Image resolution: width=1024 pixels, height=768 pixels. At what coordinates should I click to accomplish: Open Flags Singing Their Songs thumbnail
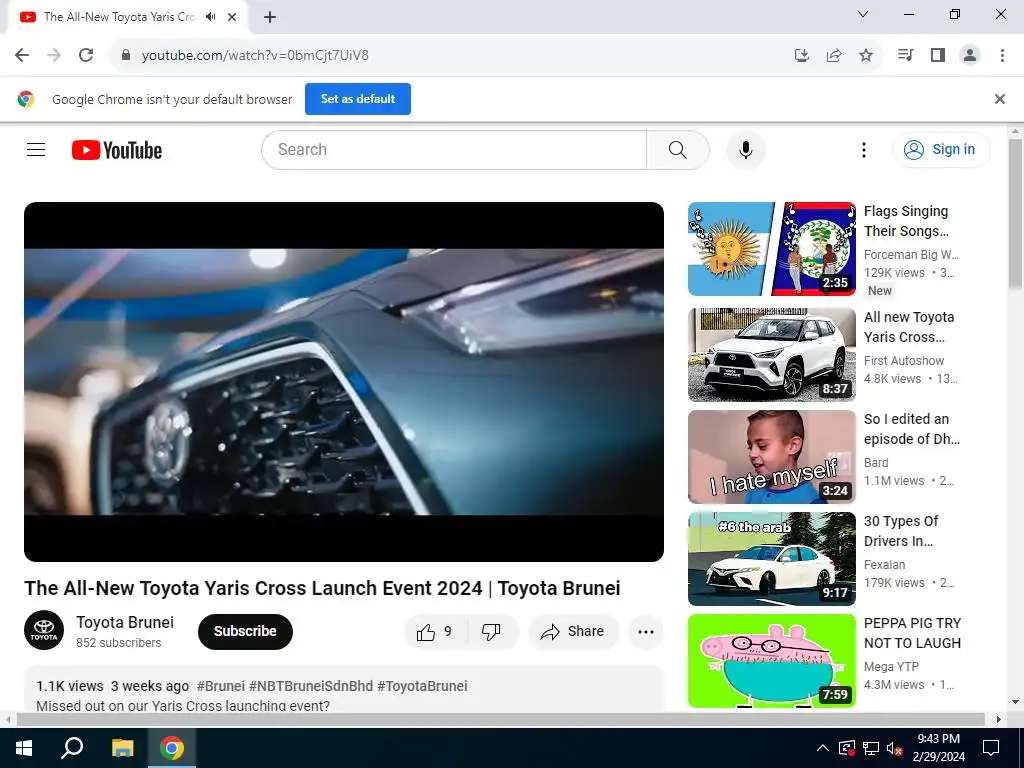771,249
